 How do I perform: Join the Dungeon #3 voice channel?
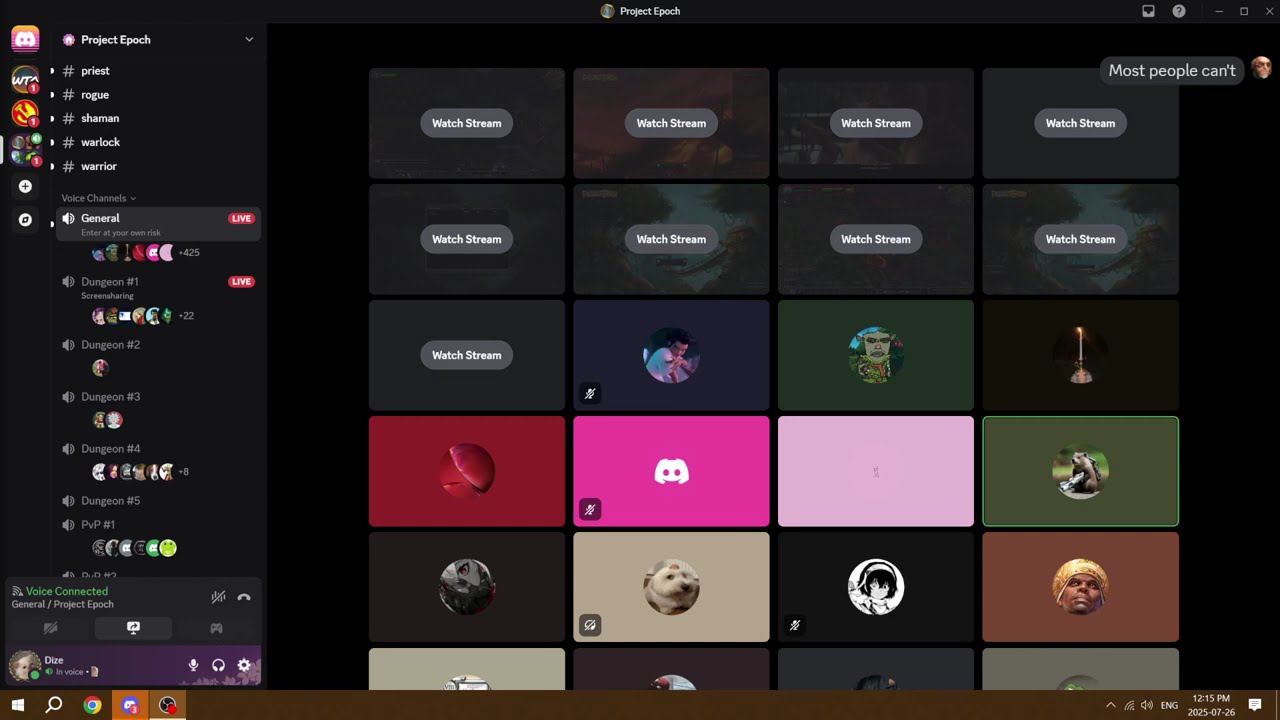(158, 397)
